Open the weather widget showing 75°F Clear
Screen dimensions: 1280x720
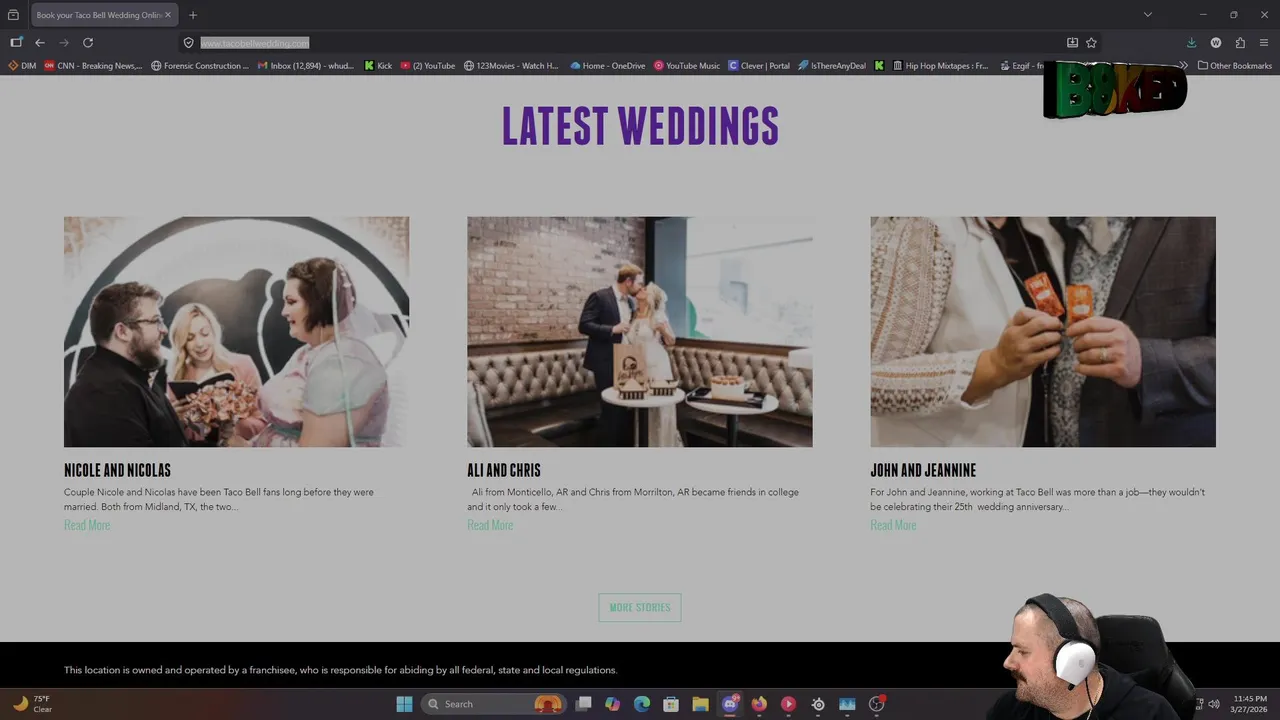[32, 704]
